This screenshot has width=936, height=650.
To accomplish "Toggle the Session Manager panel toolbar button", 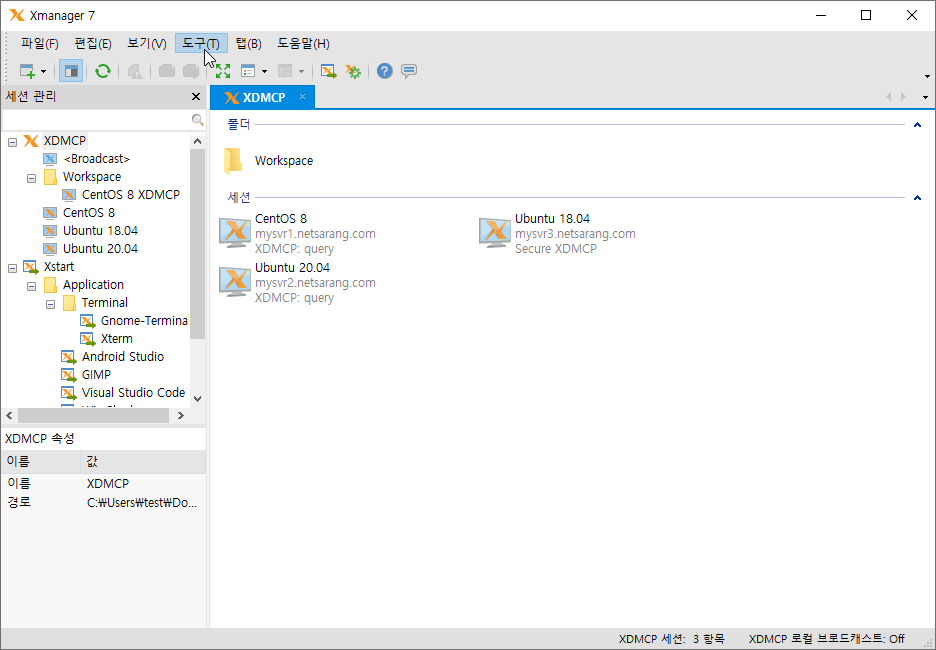I will click(71, 72).
